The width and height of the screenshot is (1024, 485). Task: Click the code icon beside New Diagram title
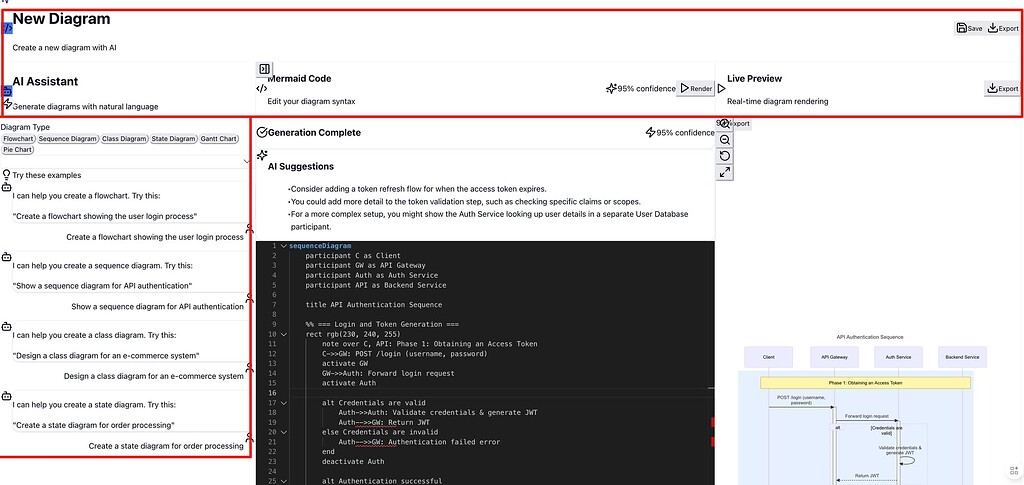(x=8, y=29)
